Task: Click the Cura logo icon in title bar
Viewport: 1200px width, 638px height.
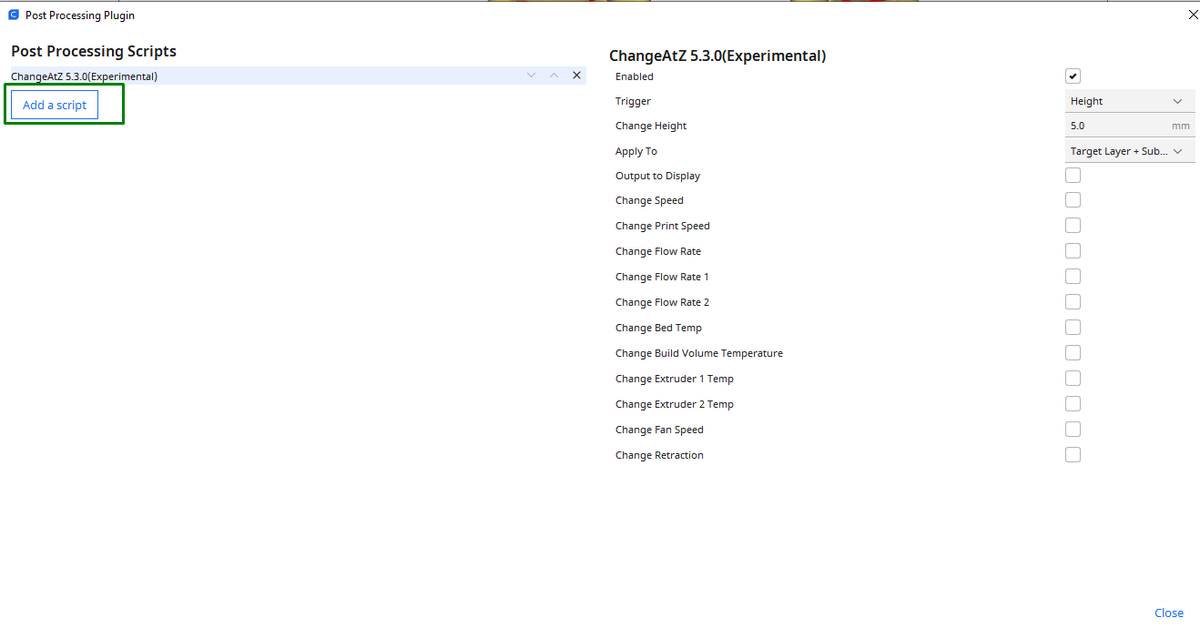Action: click(x=14, y=15)
